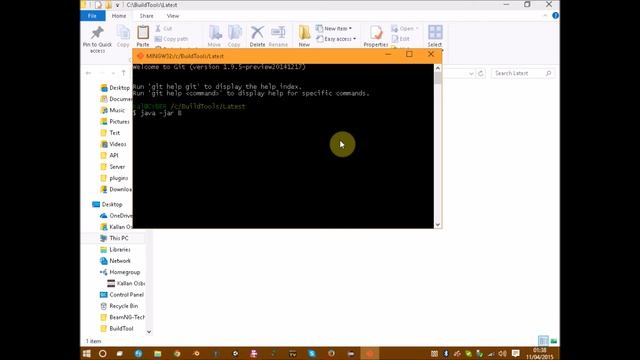Screen dimensions: 640x360
Task: Click Copy path in the ribbon
Action: click(171, 39)
